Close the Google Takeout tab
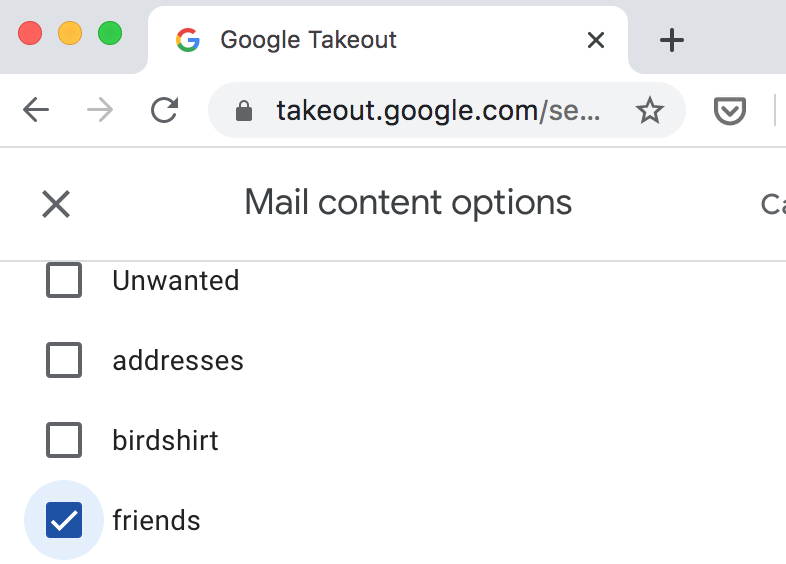Screen dimensions: 786x564 tap(596, 40)
